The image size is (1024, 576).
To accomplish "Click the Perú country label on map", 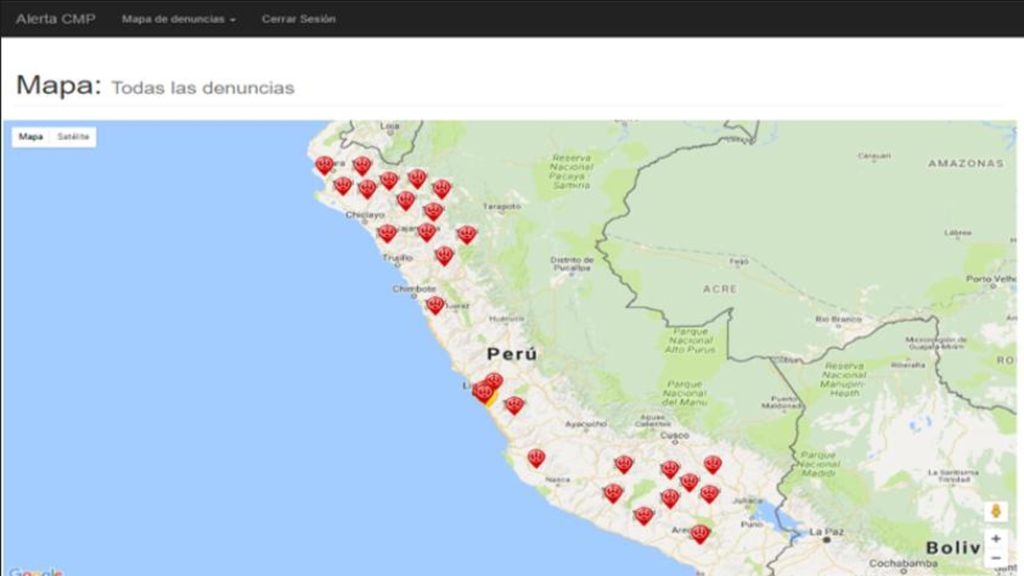I will pyautogui.click(x=512, y=354).
